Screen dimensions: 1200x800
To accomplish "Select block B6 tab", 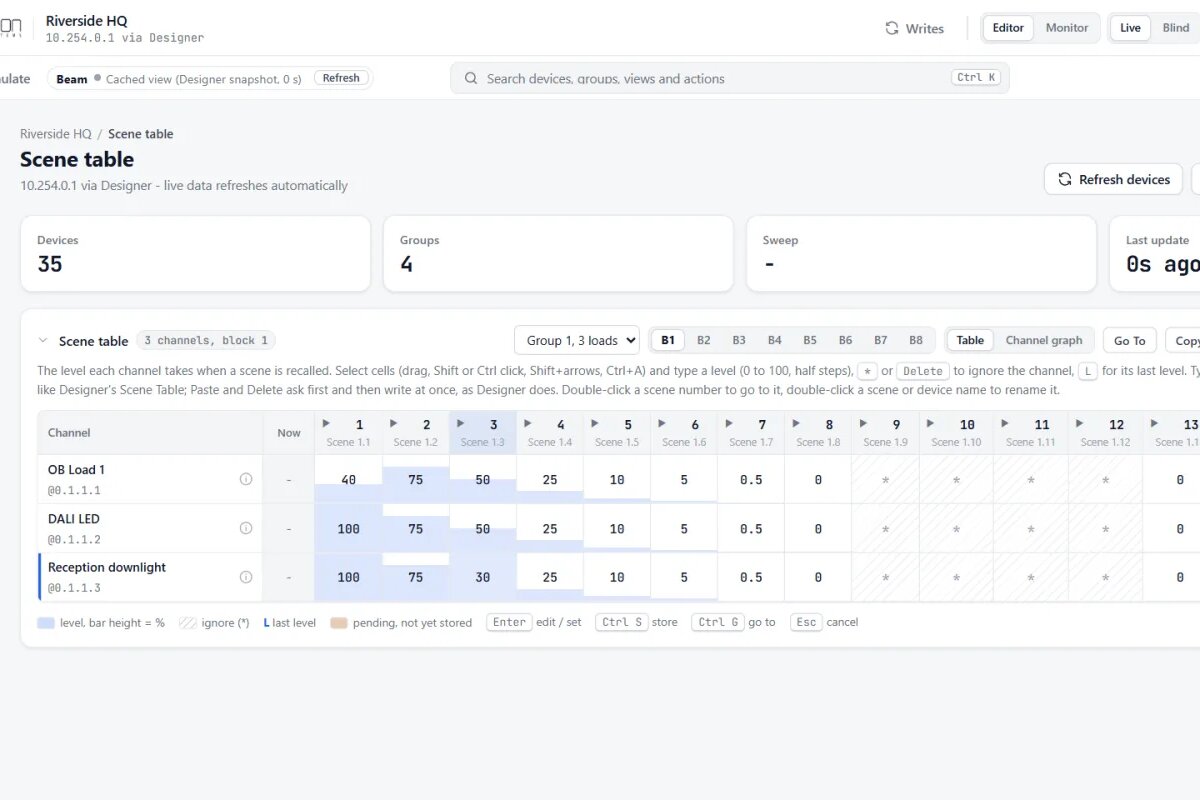I will pyautogui.click(x=846, y=340).
